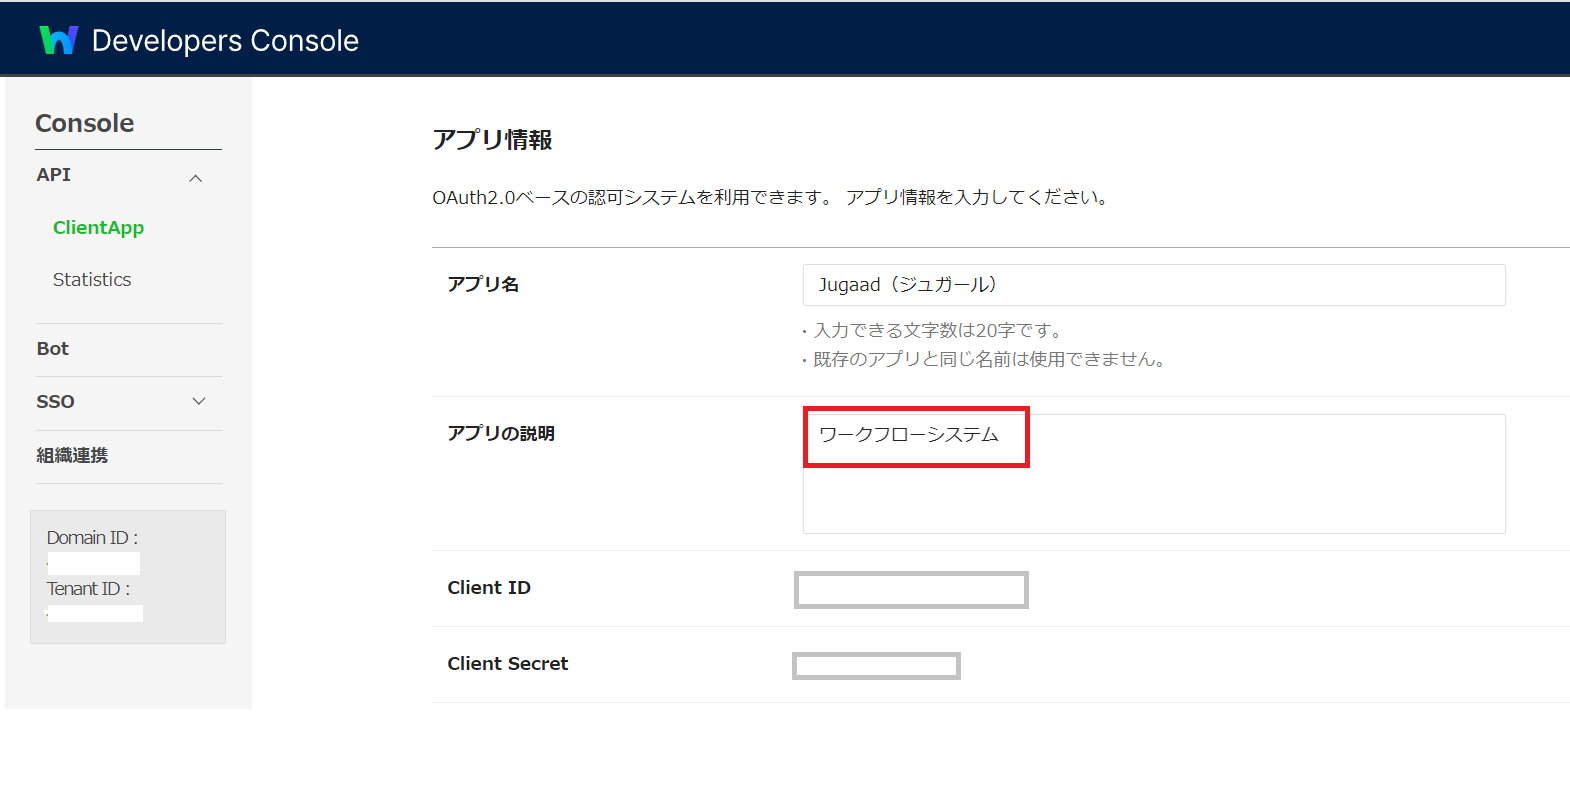Image resolution: width=1570 pixels, height=807 pixels.
Task: Click the Tenant ID label
Action: click(88, 589)
